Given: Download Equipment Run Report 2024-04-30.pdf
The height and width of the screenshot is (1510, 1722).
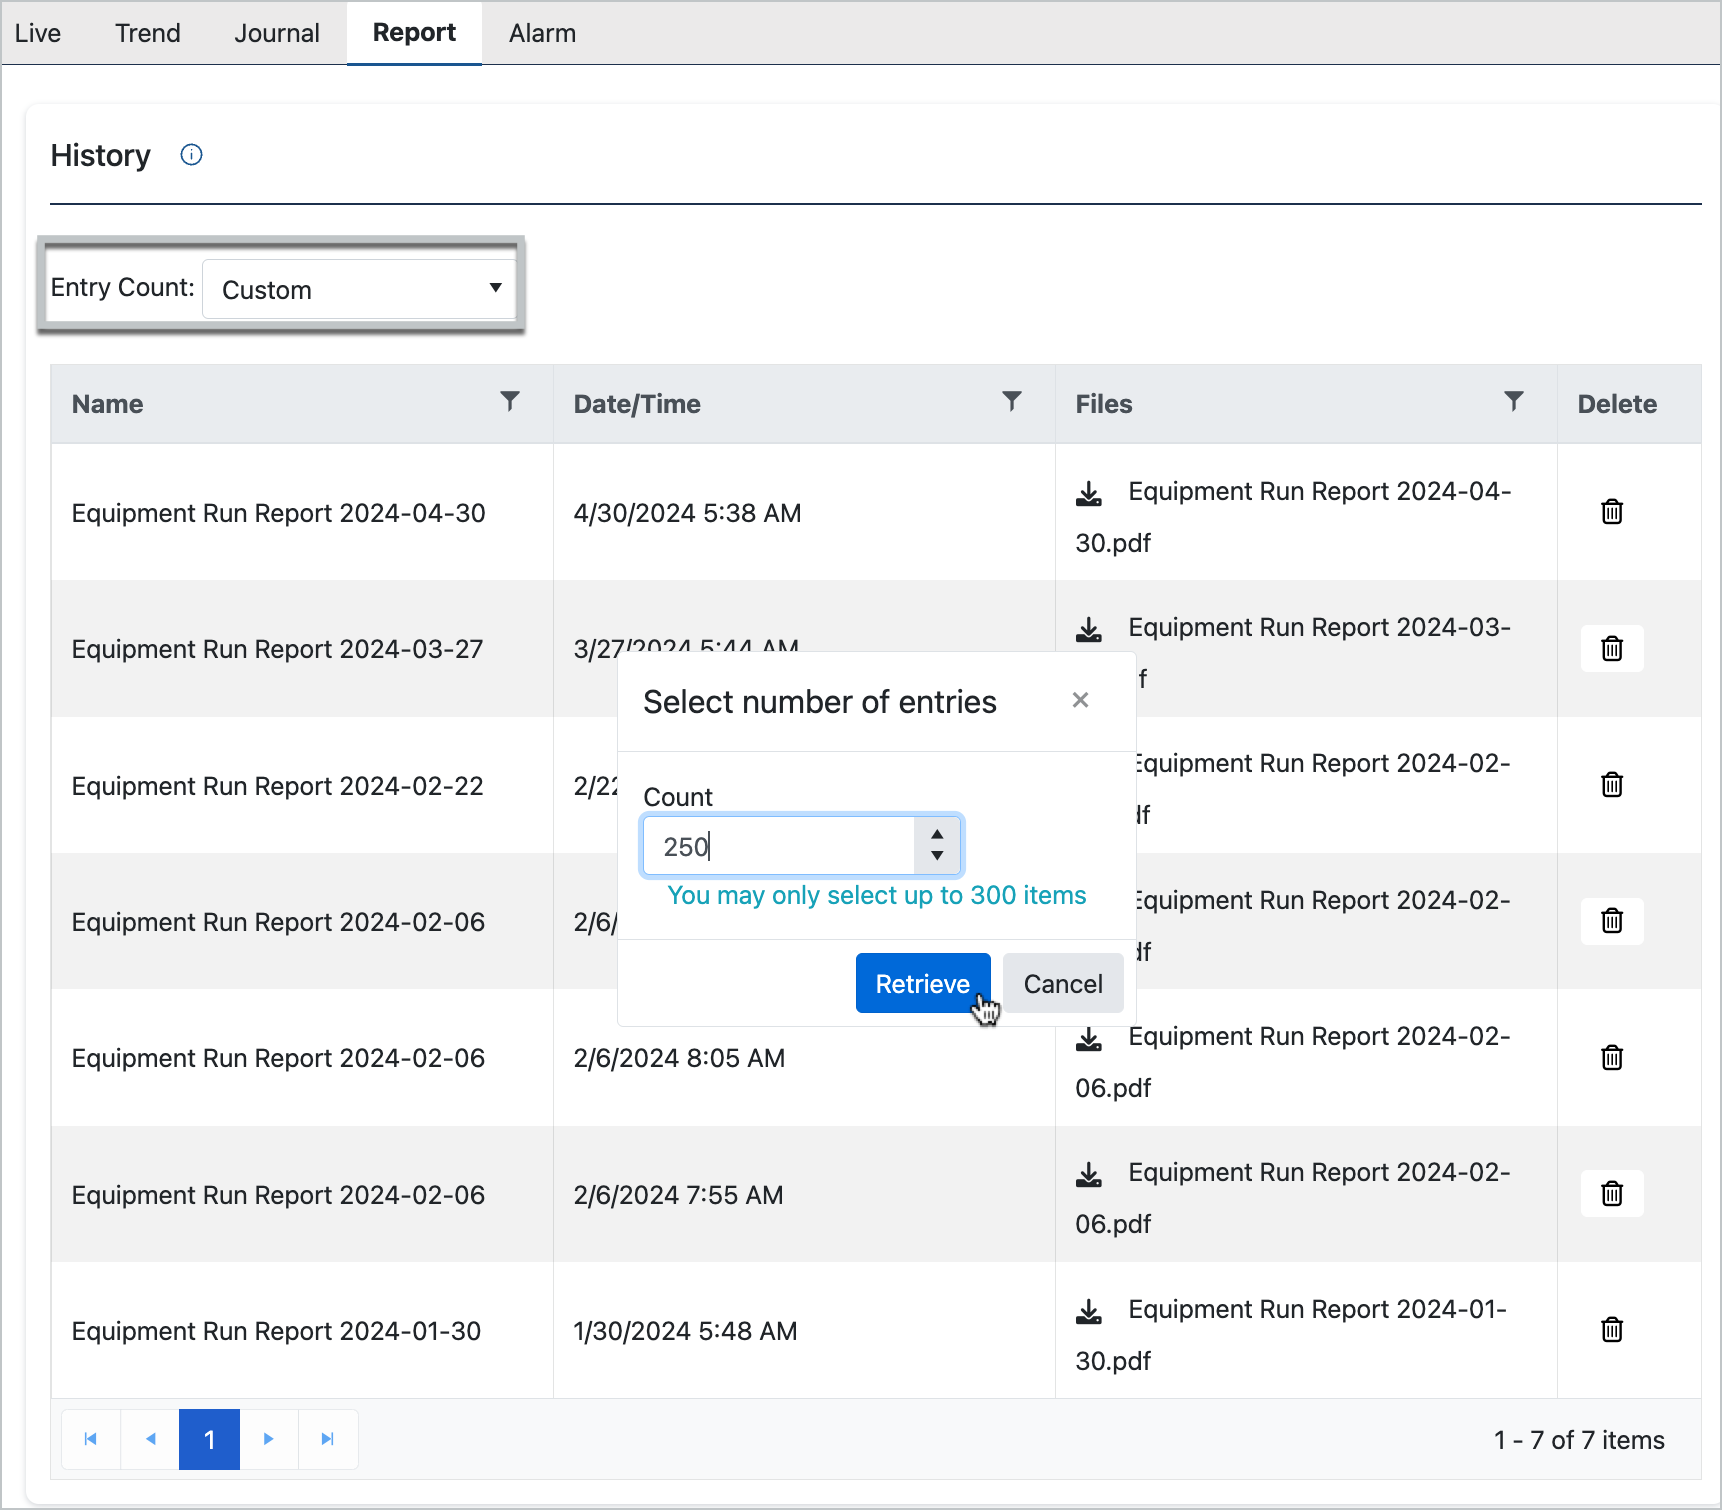Looking at the screenshot, I should [1089, 494].
